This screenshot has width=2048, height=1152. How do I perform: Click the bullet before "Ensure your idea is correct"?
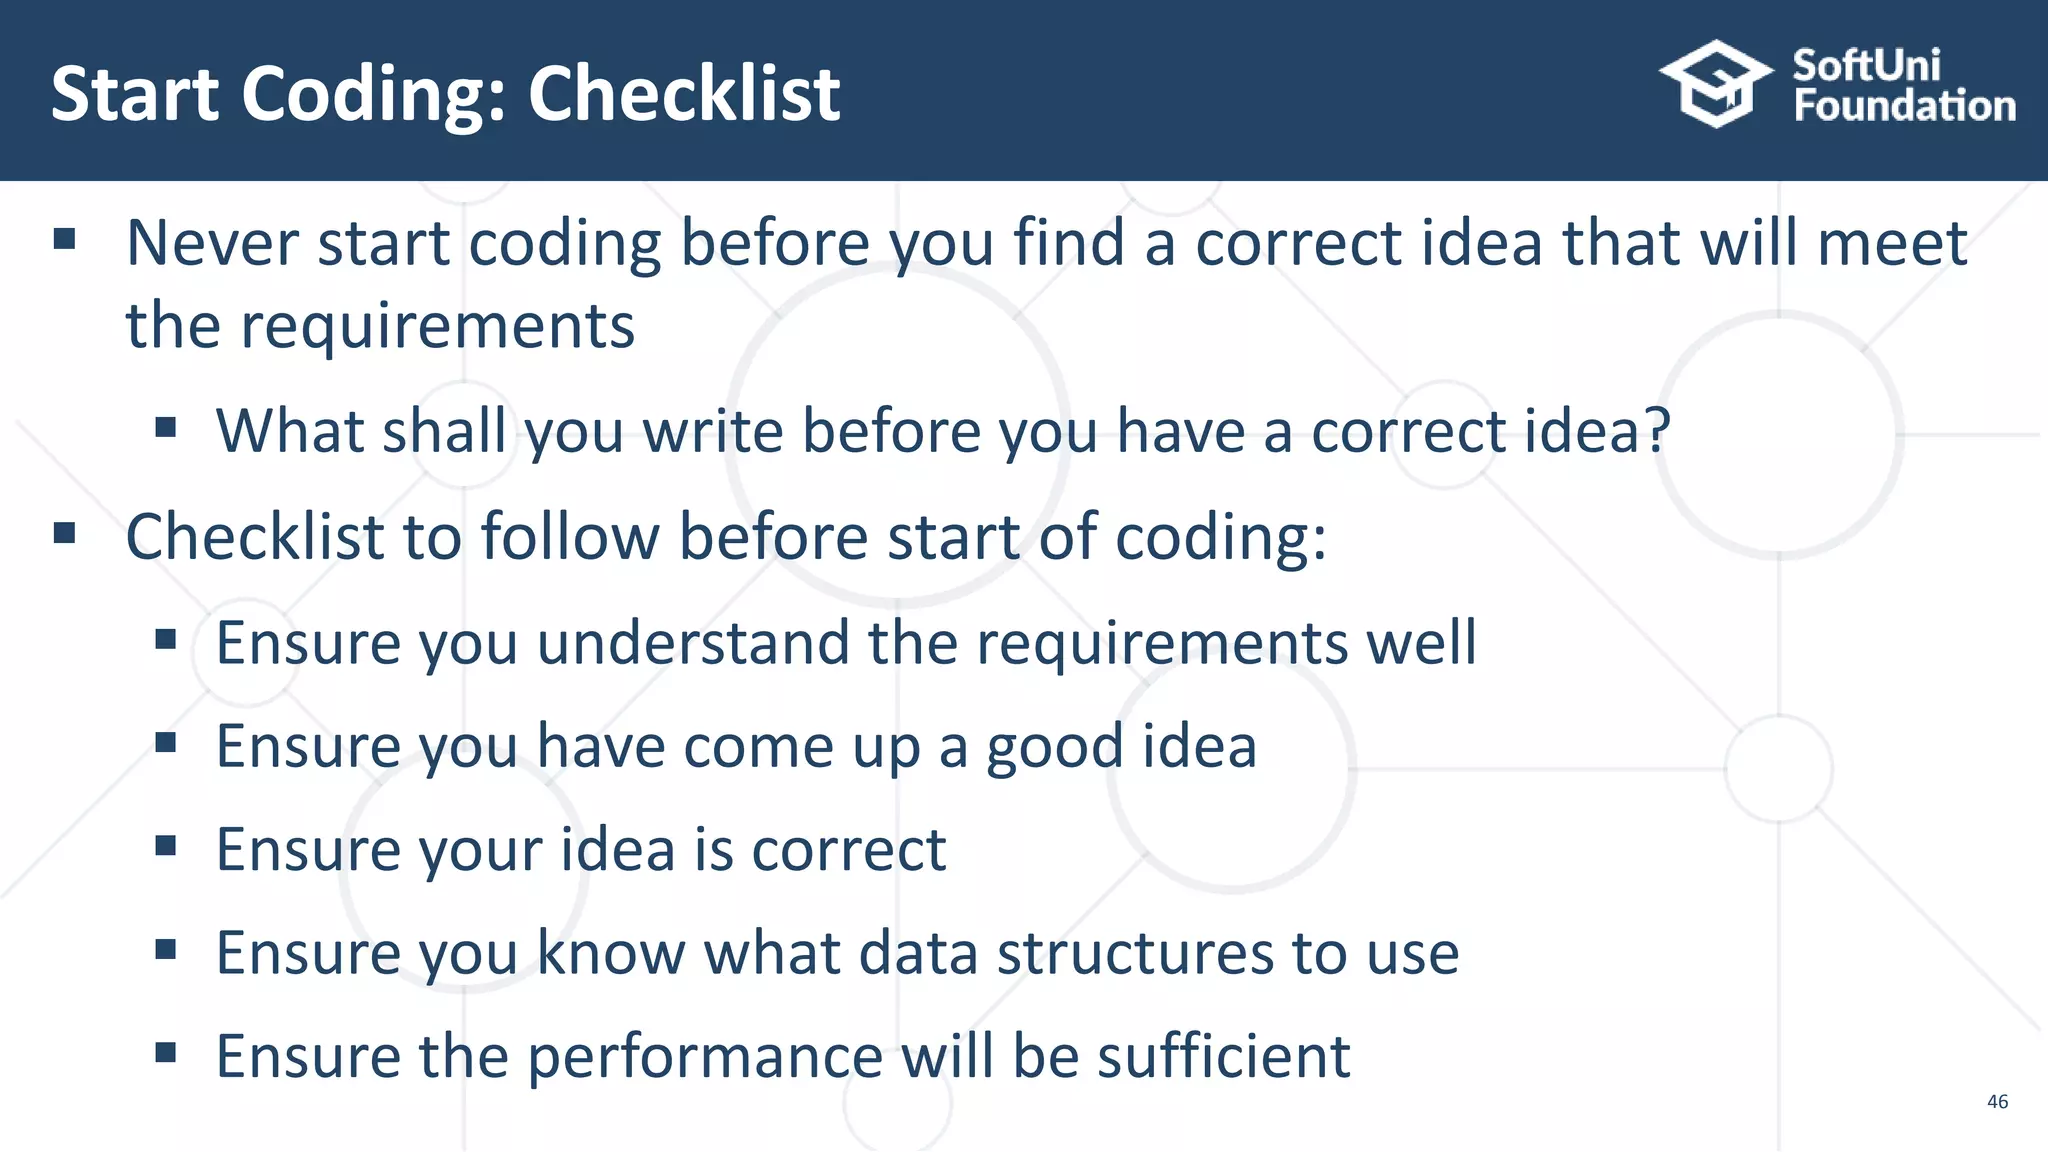(166, 847)
